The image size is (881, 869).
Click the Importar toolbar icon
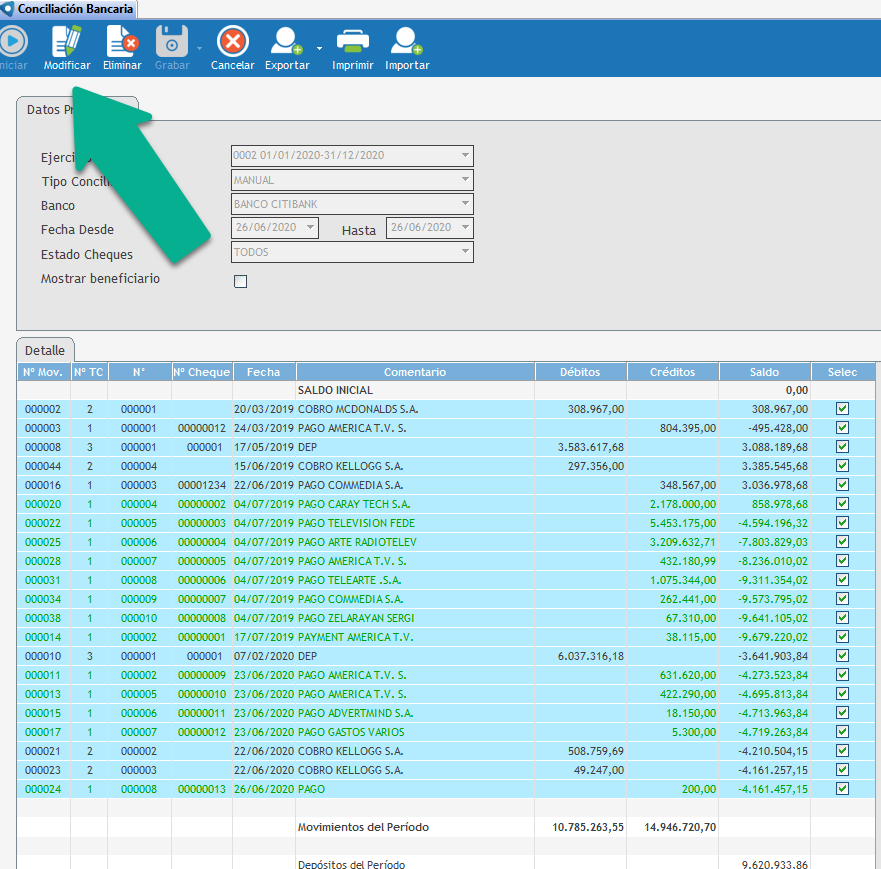pyautogui.click(x=407, y=42)
